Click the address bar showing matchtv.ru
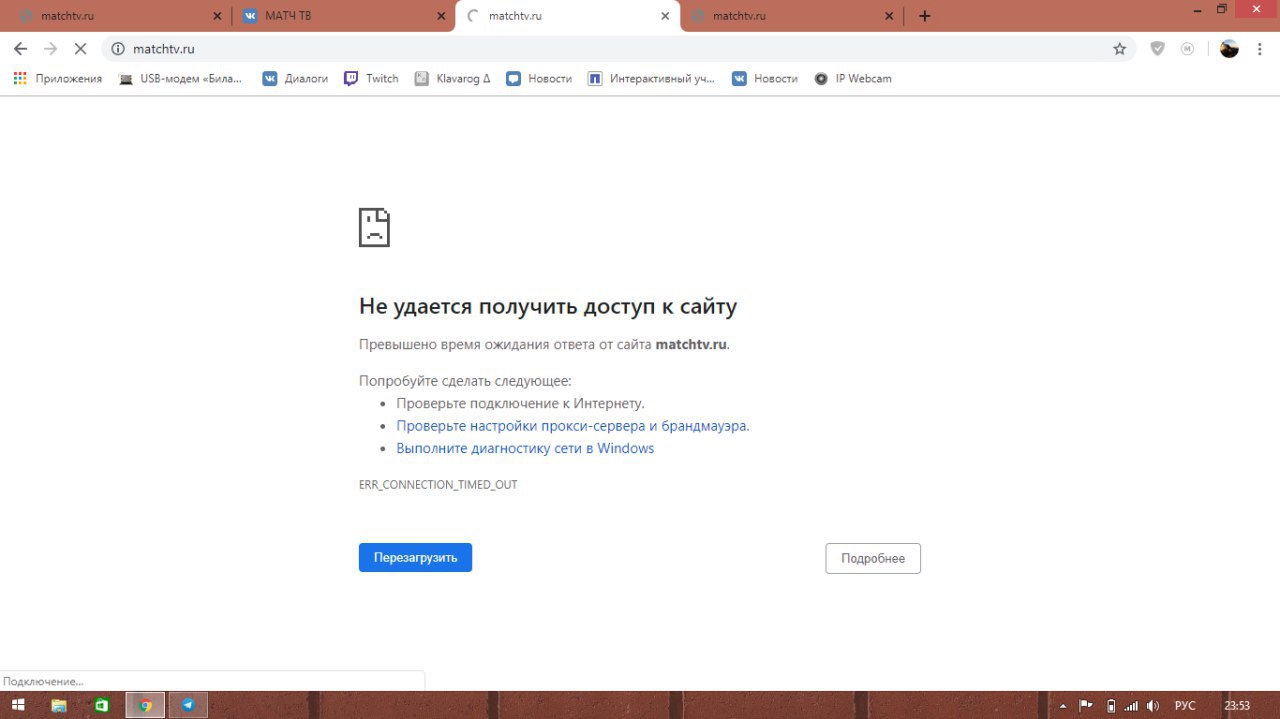This screenshot has width=1280, height=719. [x=618, y=48]
